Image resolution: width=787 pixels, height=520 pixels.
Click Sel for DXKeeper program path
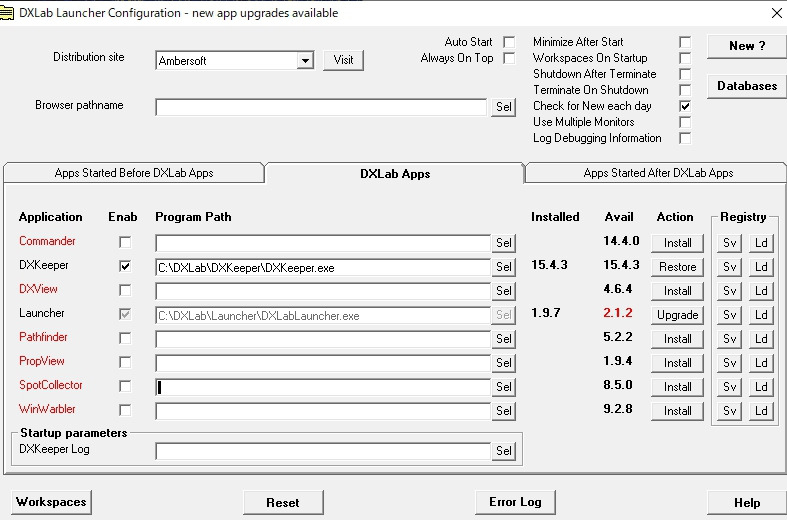coord(503,267)
